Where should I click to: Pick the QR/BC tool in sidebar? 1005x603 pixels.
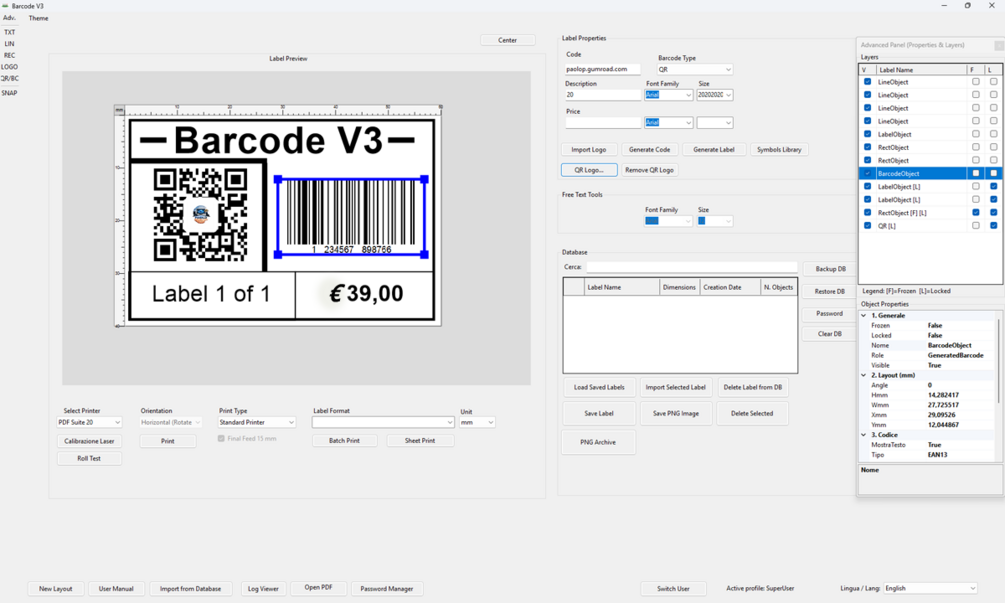[x=10, y=78]
